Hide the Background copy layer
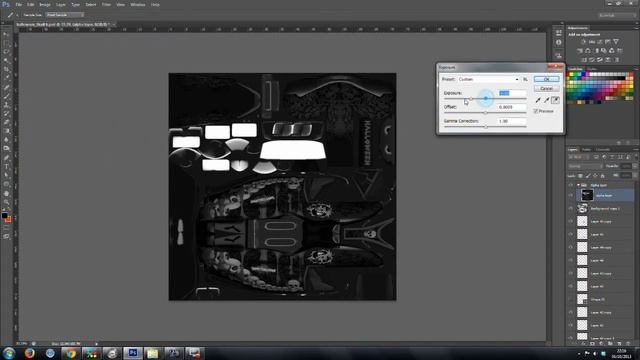This screenshot has height=360, width=640. click(x=571, y=209)
